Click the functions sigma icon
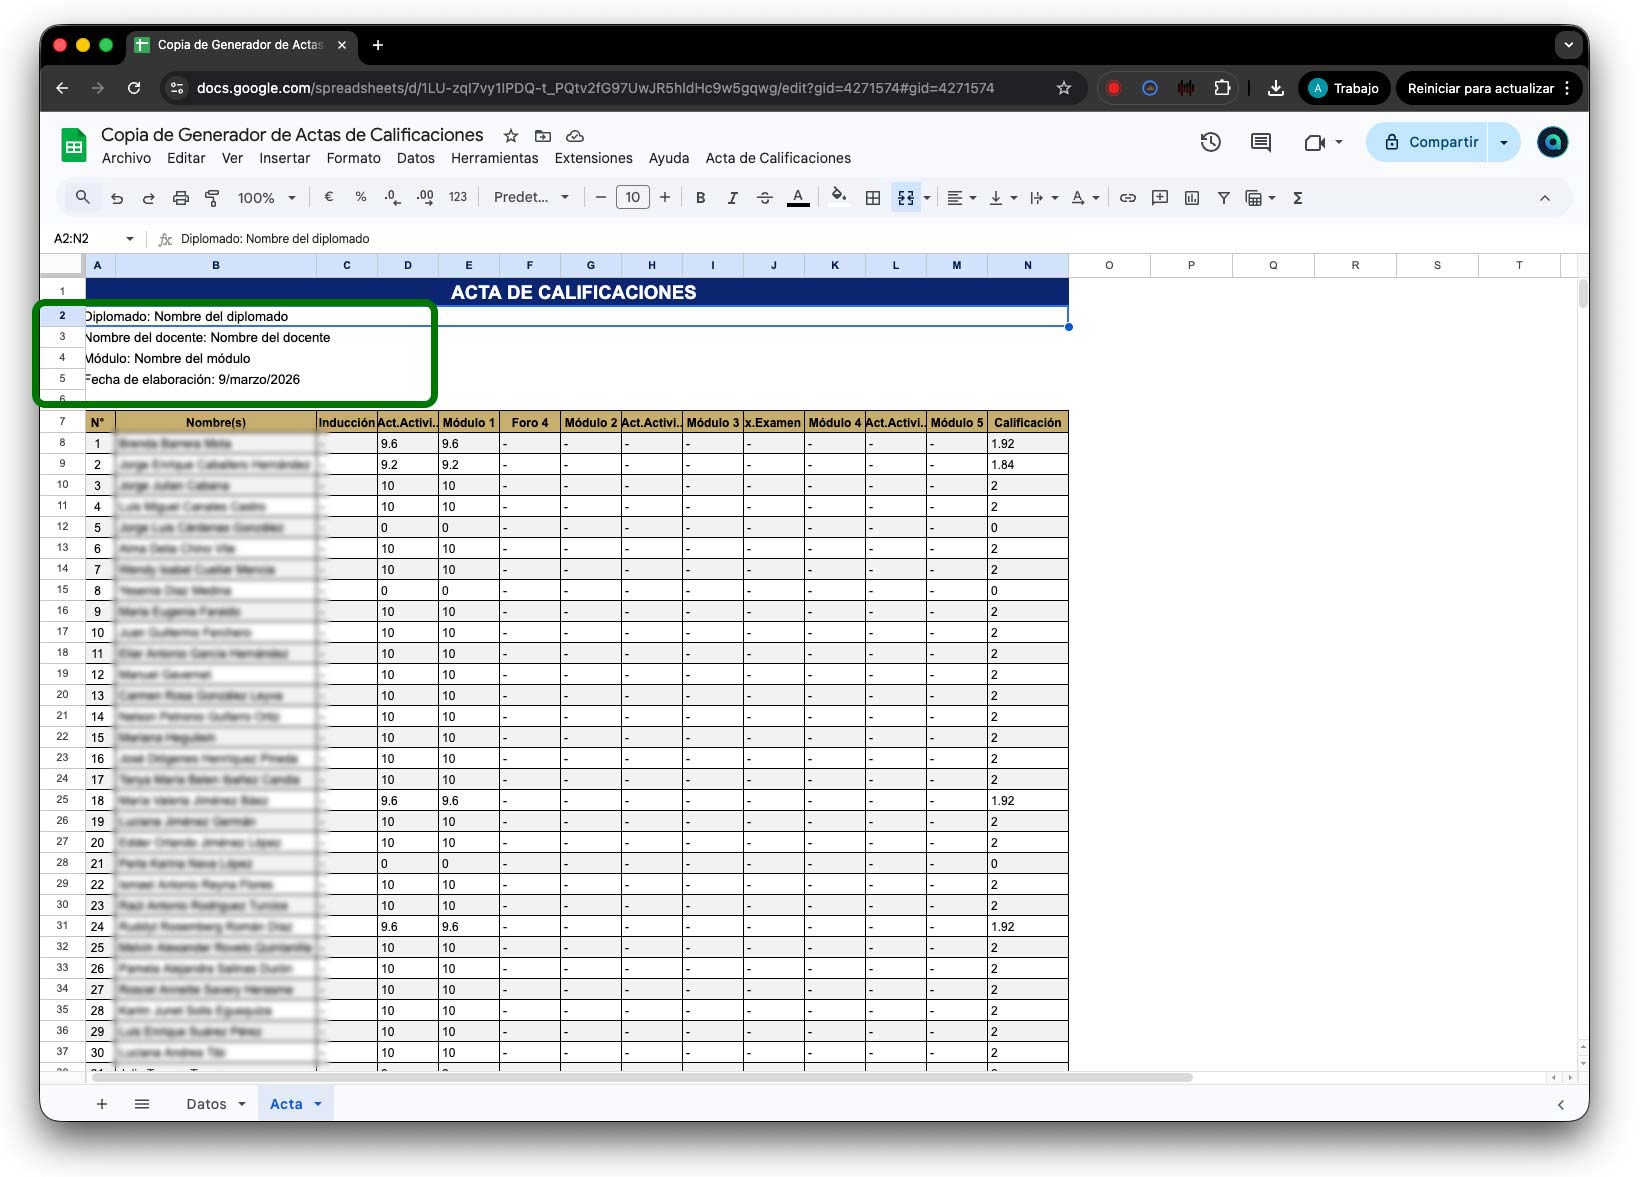 (1297, 198)
